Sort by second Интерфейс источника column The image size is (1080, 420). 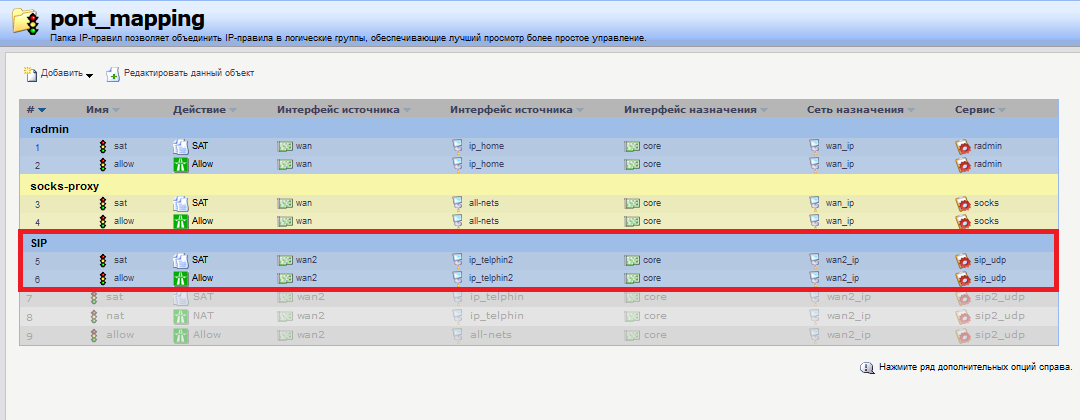[x=517, y=110]
